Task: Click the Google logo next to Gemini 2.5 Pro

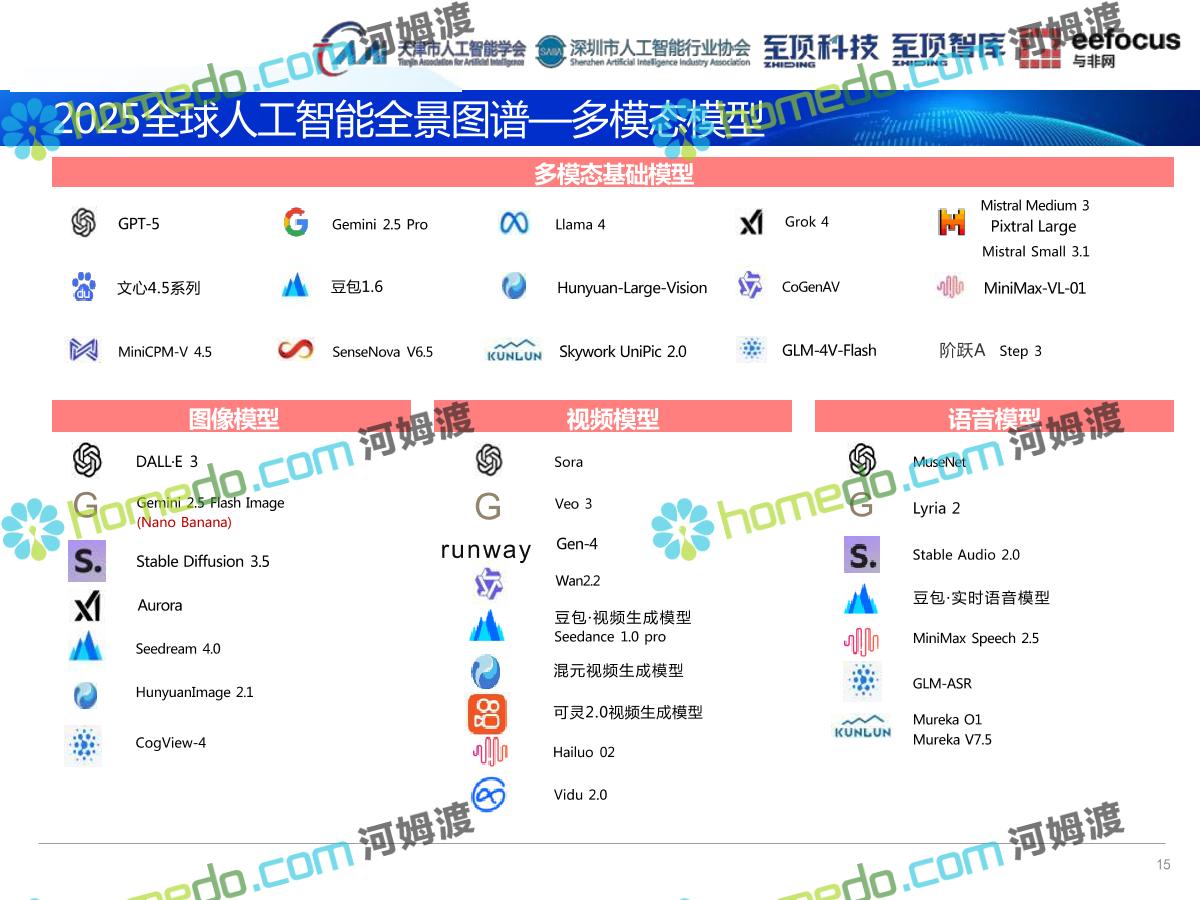Action: coord(295,223)
